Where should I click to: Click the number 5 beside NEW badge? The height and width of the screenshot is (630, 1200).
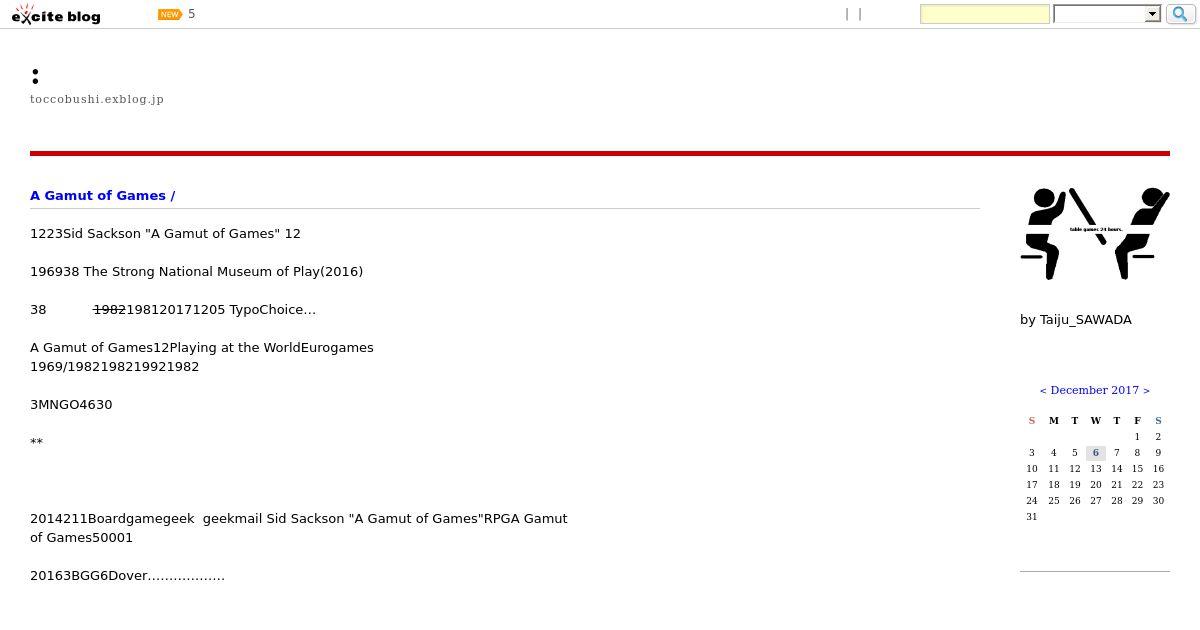192,14
